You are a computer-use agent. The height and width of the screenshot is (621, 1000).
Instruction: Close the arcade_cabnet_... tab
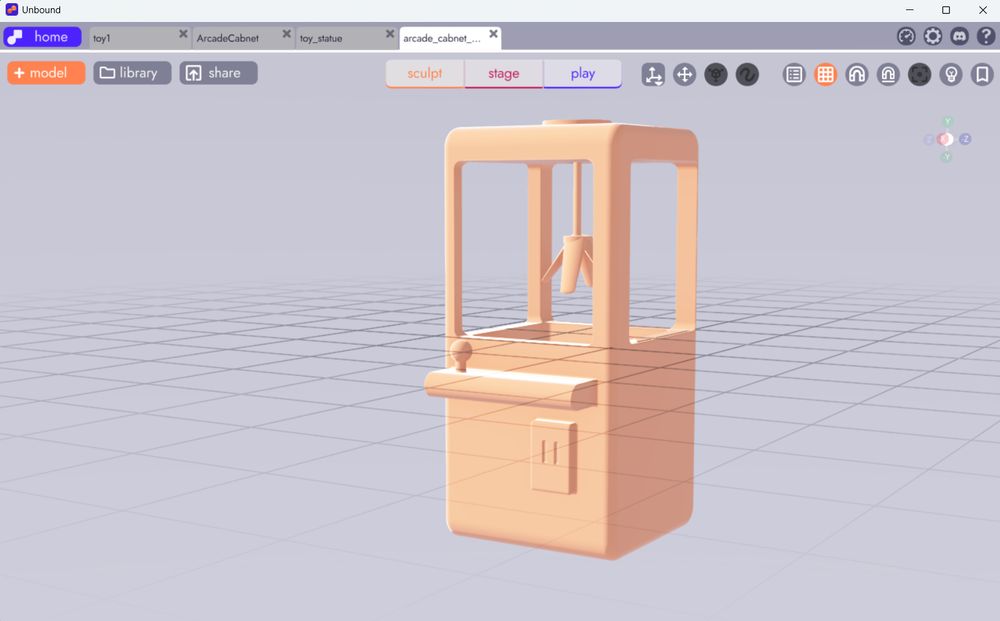[x=494, y=34]
